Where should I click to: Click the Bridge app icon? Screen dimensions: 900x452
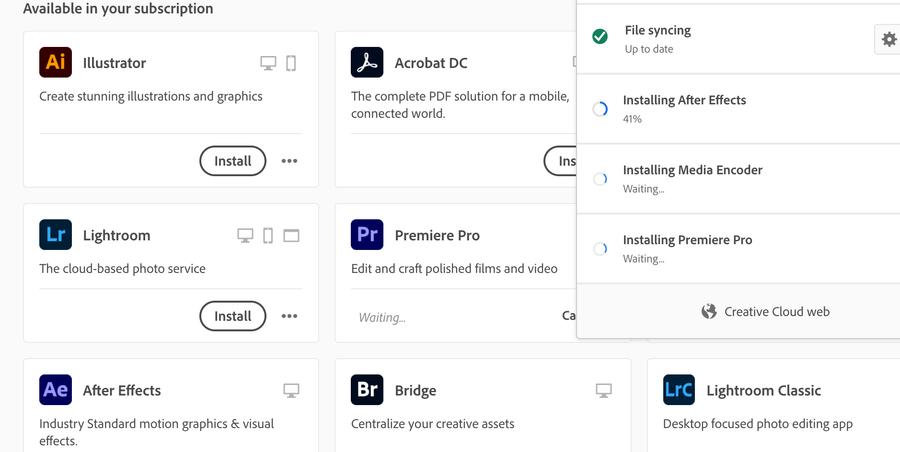pyautogui.click(x=367, y=390)
